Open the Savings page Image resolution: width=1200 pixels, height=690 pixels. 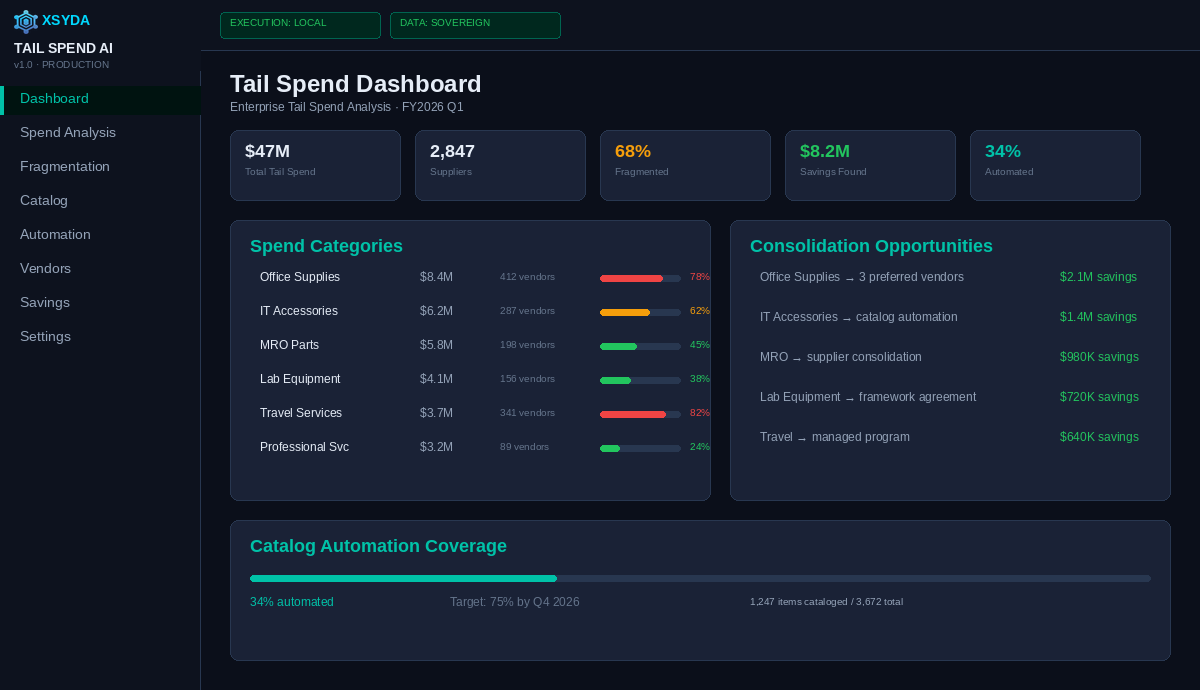pyautogui.click(x=44, y=302)
